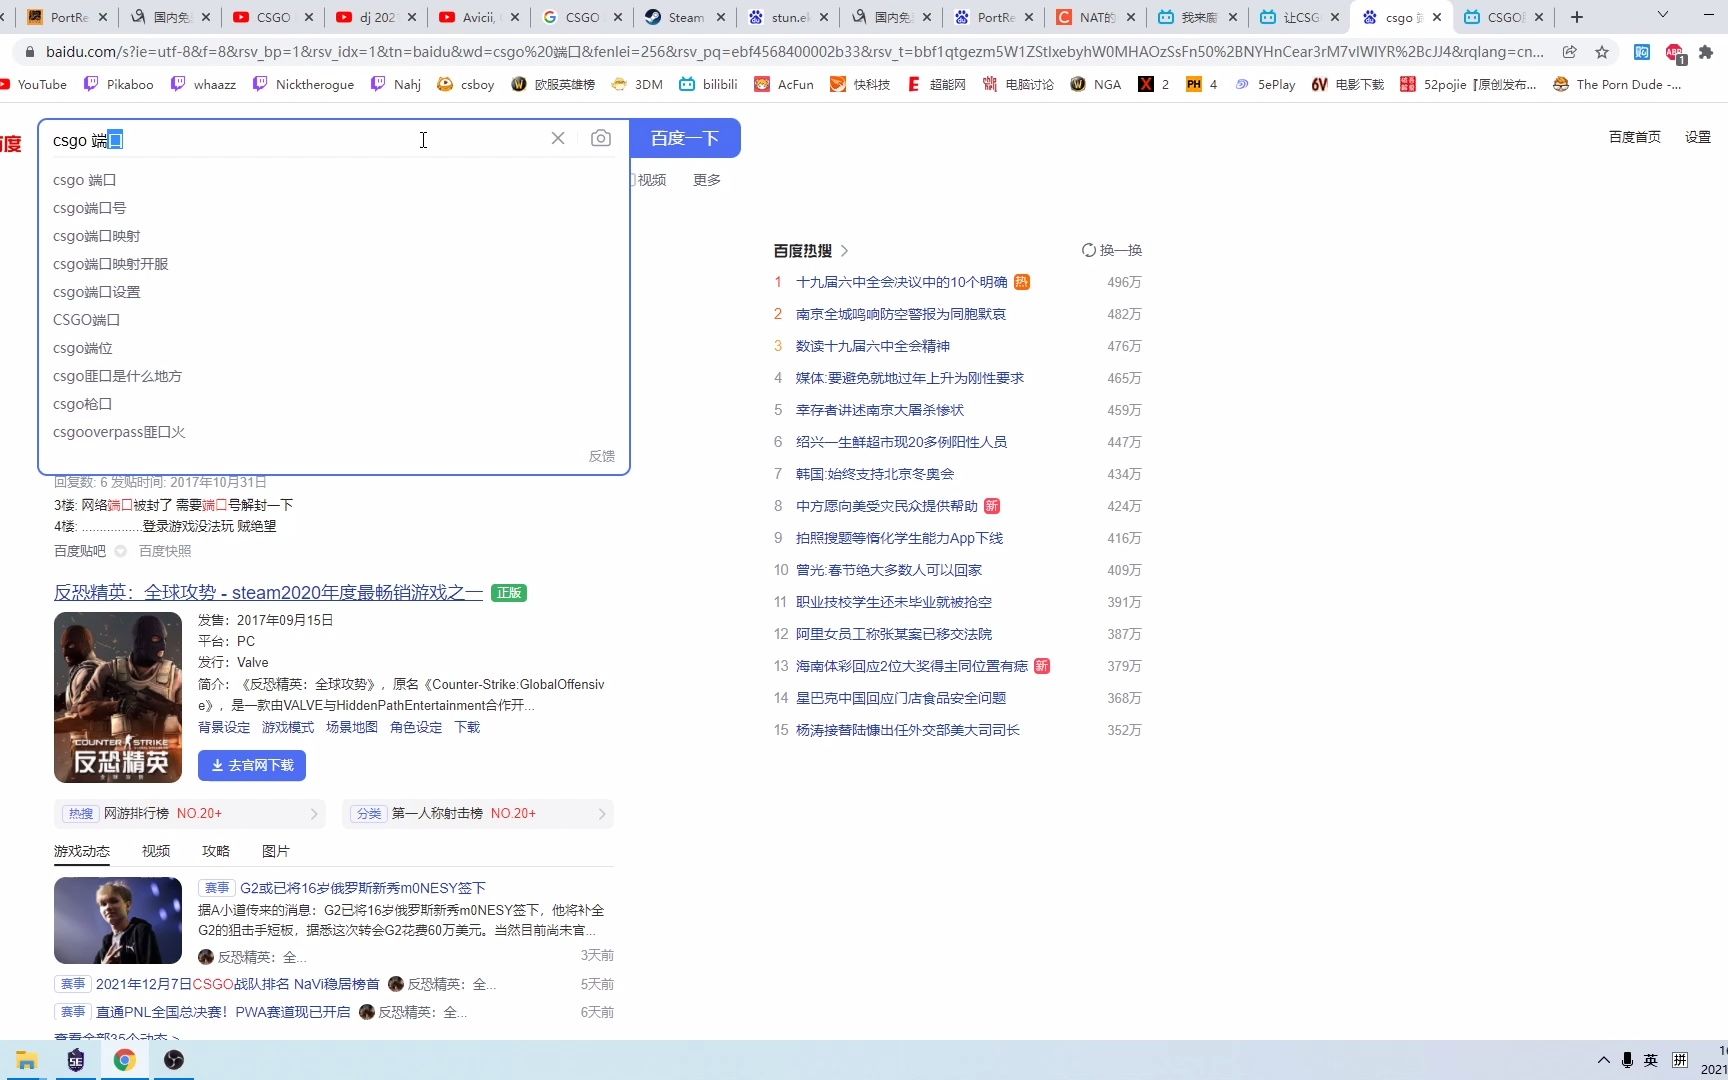
Task: Open Nicktherogue Twitch bookmark
Action: [303, 84]
